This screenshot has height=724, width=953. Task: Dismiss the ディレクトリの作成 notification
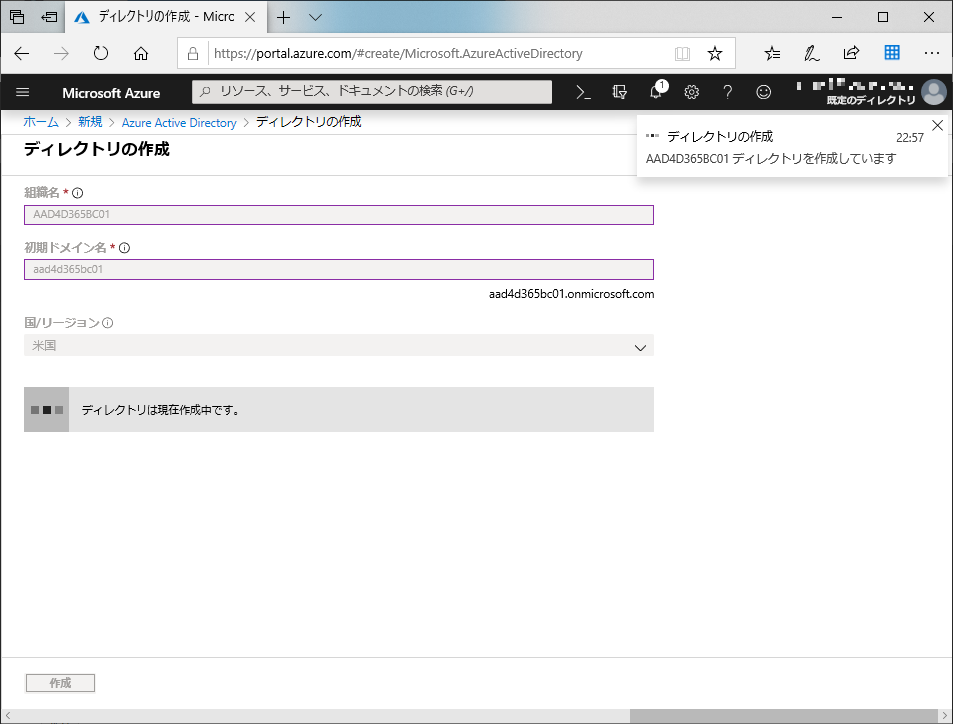pyautogui.click(x=937, y=125)
